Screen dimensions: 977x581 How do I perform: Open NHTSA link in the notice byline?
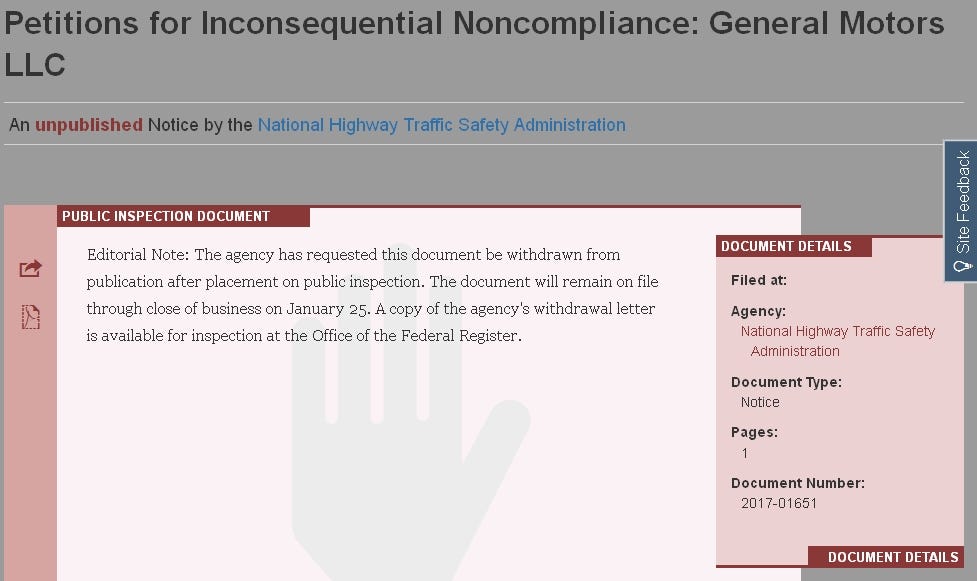tap(441, 125)
